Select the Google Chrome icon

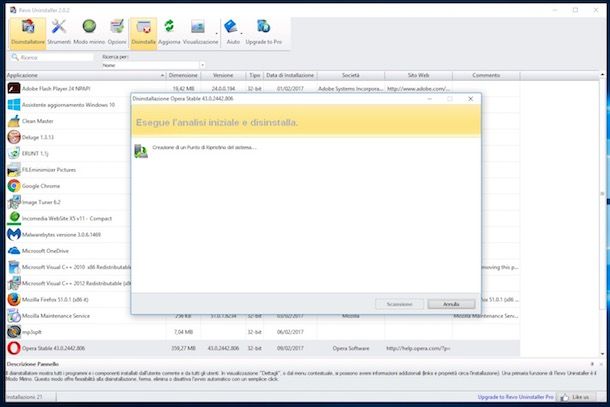pos(14,186)
